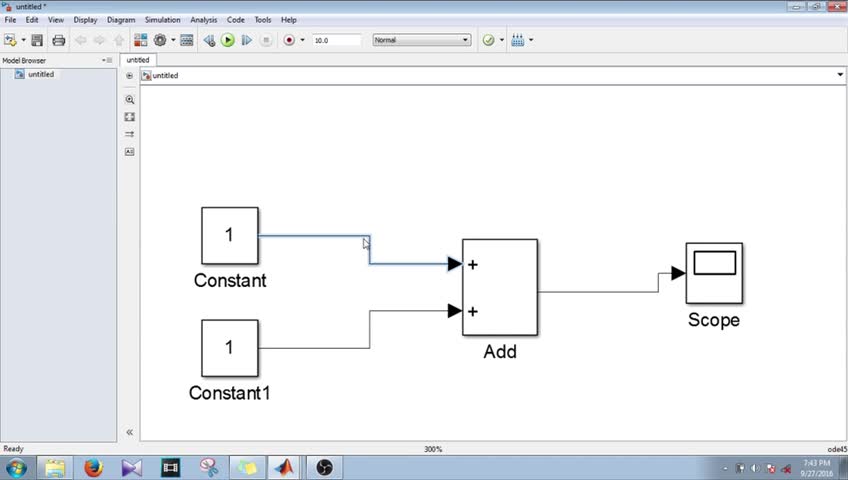The image size is (848, 480).
Task: Select the Constant1 block
Action: (x=230, y=348)
